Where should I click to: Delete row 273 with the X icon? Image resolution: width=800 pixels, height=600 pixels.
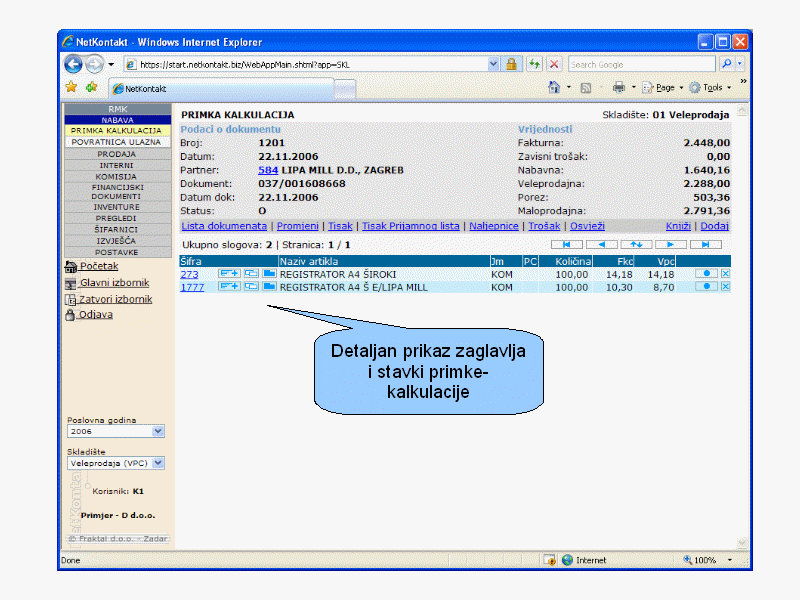(x=726, y=273)
